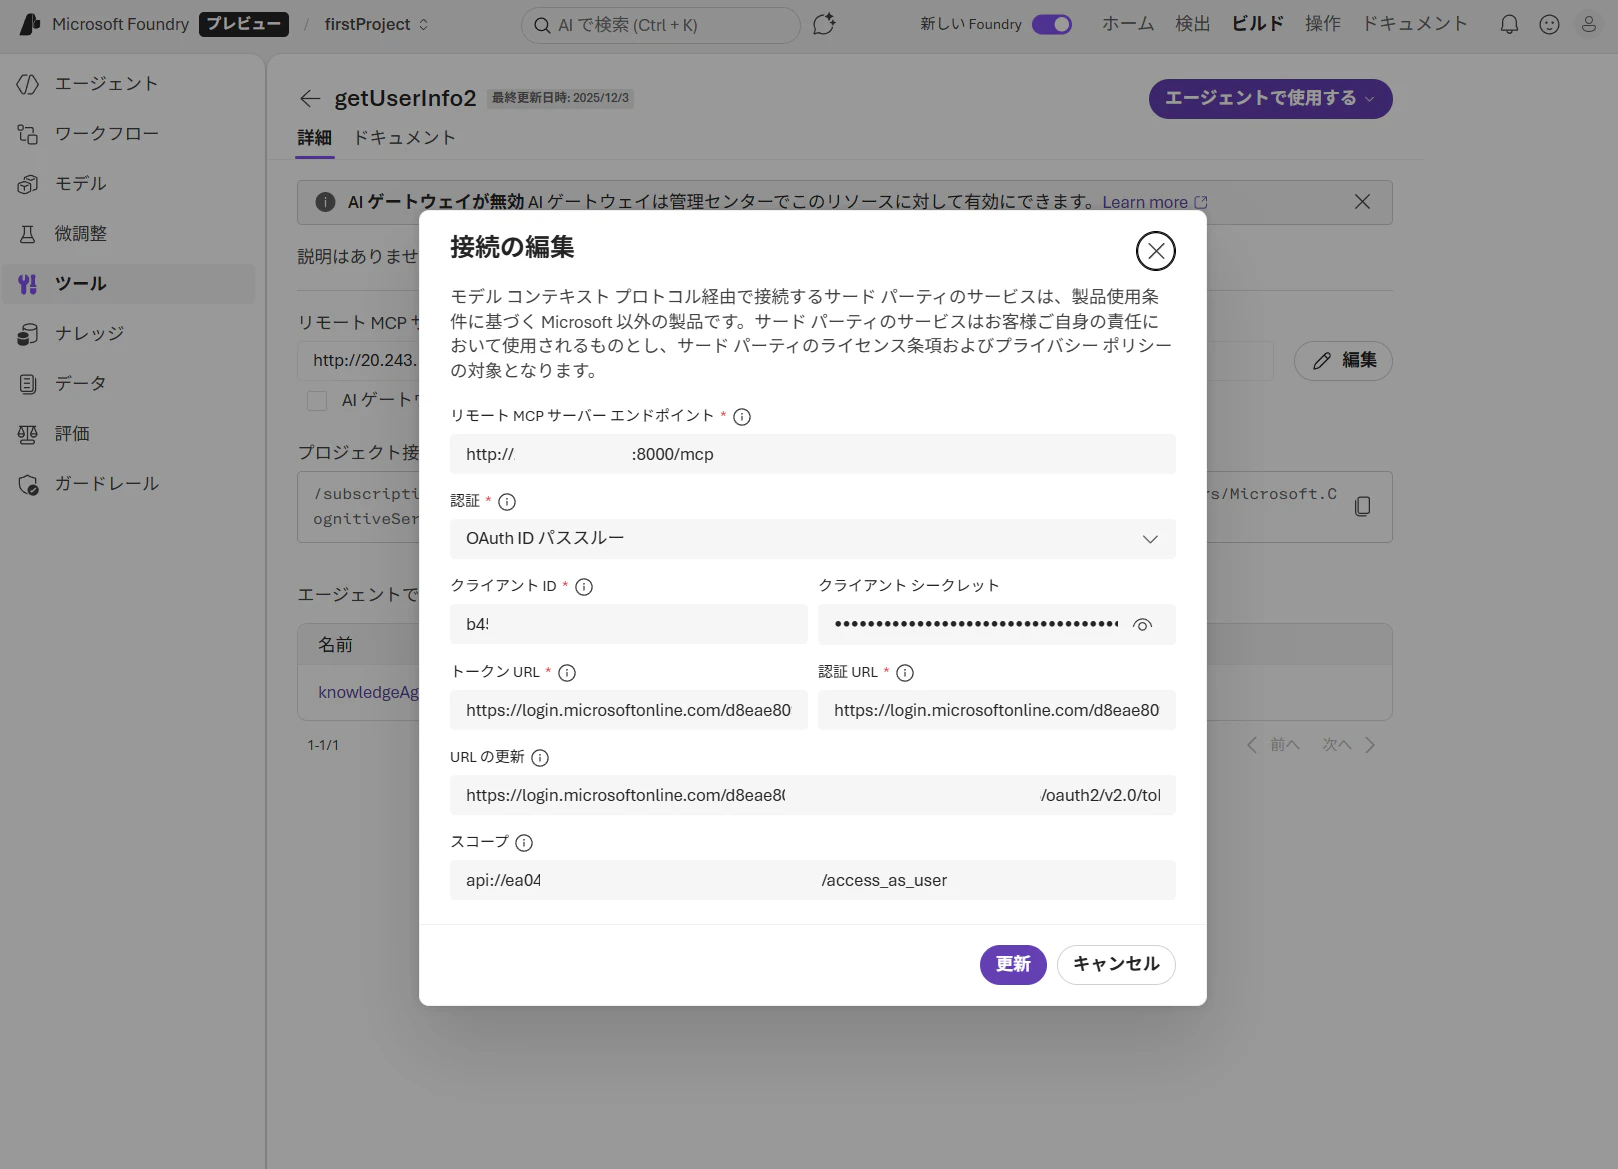The width and height of the screenshot is (1618, 1169).
Task: Open 評価 in the sidebar
Action: click(129, 434)
